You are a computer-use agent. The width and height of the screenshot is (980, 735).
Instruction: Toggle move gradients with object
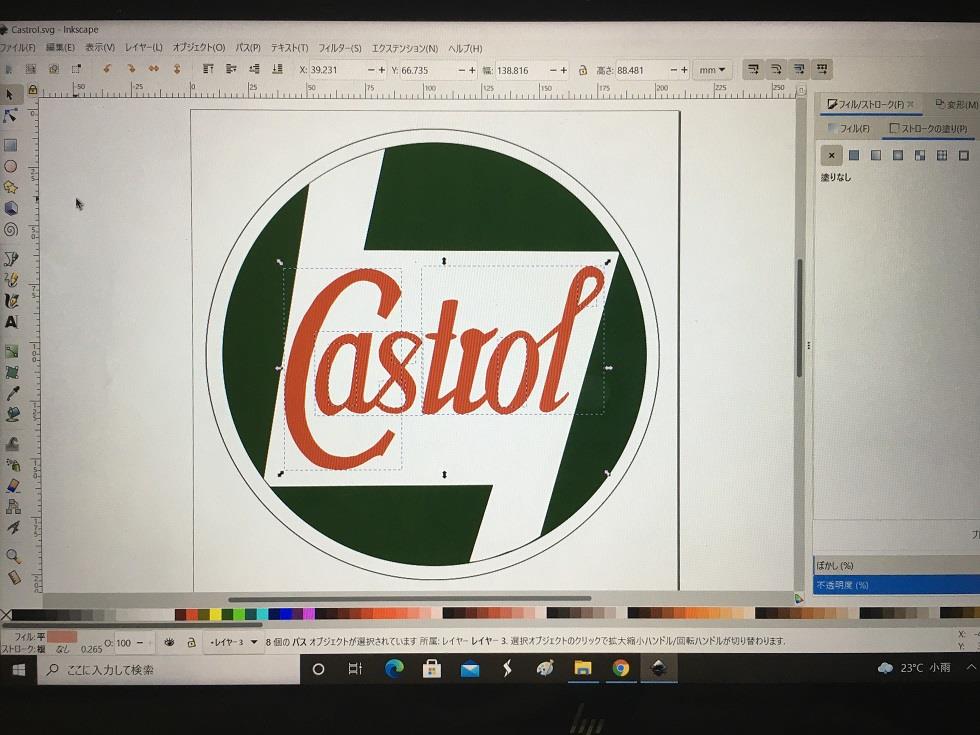click(x=799, y=69)
